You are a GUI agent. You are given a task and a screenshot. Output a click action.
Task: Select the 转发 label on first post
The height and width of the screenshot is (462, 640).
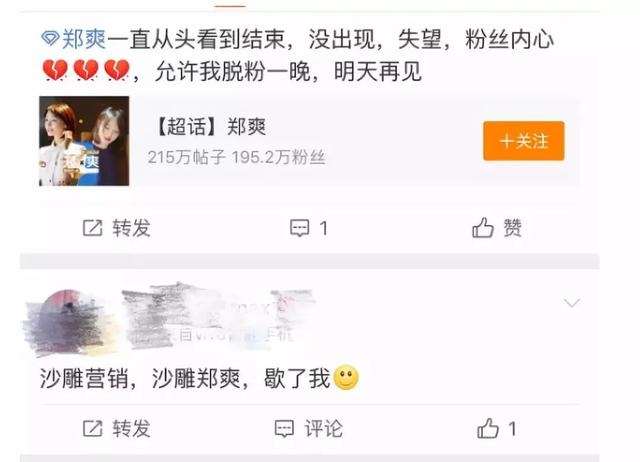(131, 228)
